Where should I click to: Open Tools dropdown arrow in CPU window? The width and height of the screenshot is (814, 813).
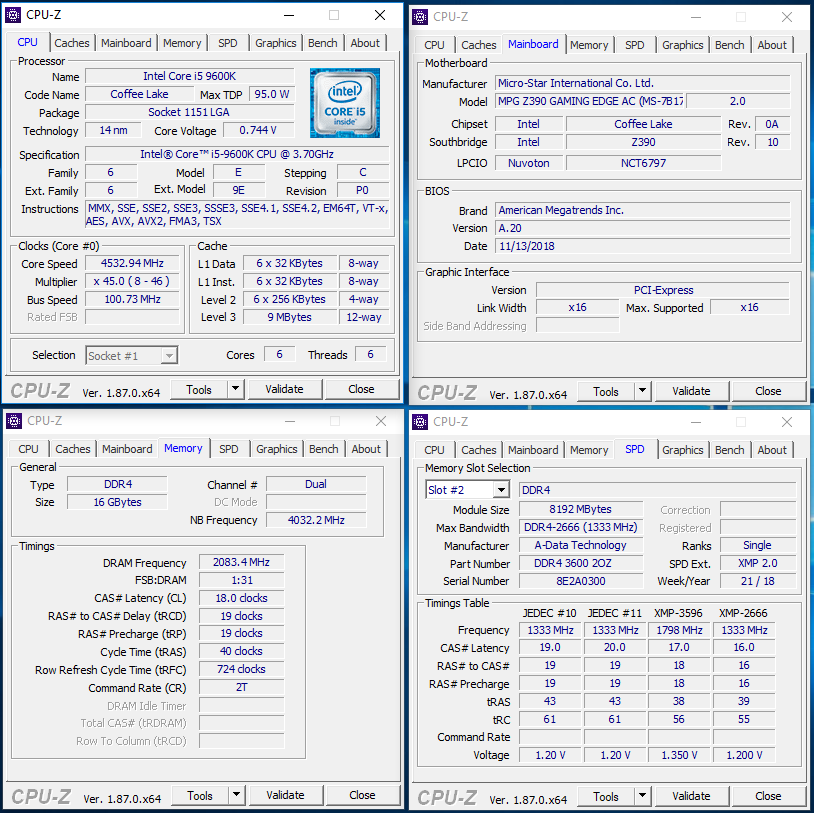pyautogui.click(x=236, y=389)
